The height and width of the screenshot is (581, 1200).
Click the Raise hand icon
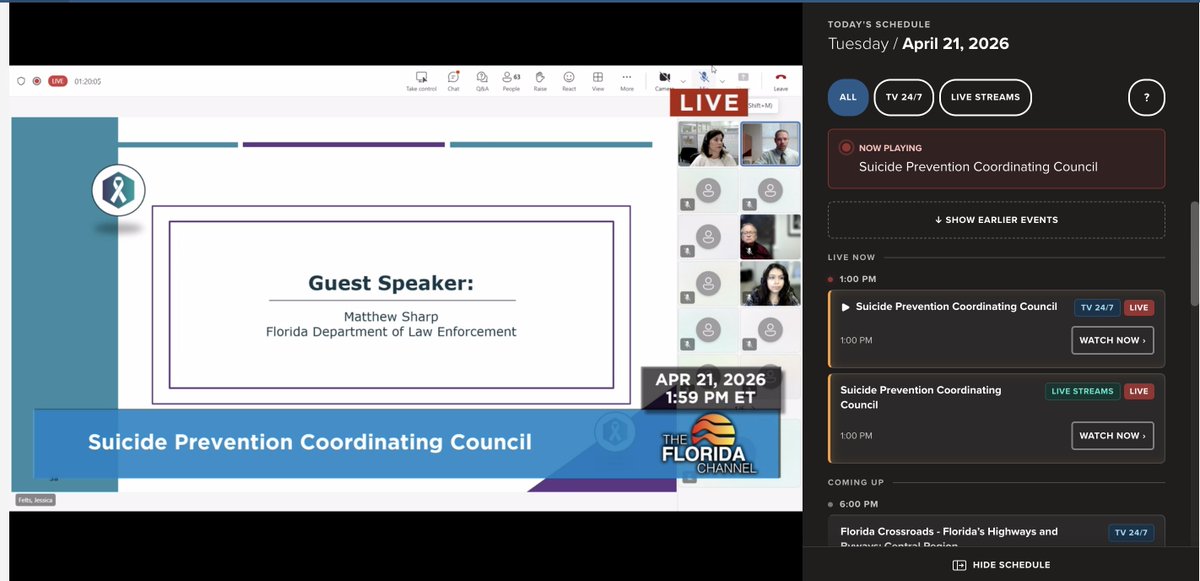point(540,77)
